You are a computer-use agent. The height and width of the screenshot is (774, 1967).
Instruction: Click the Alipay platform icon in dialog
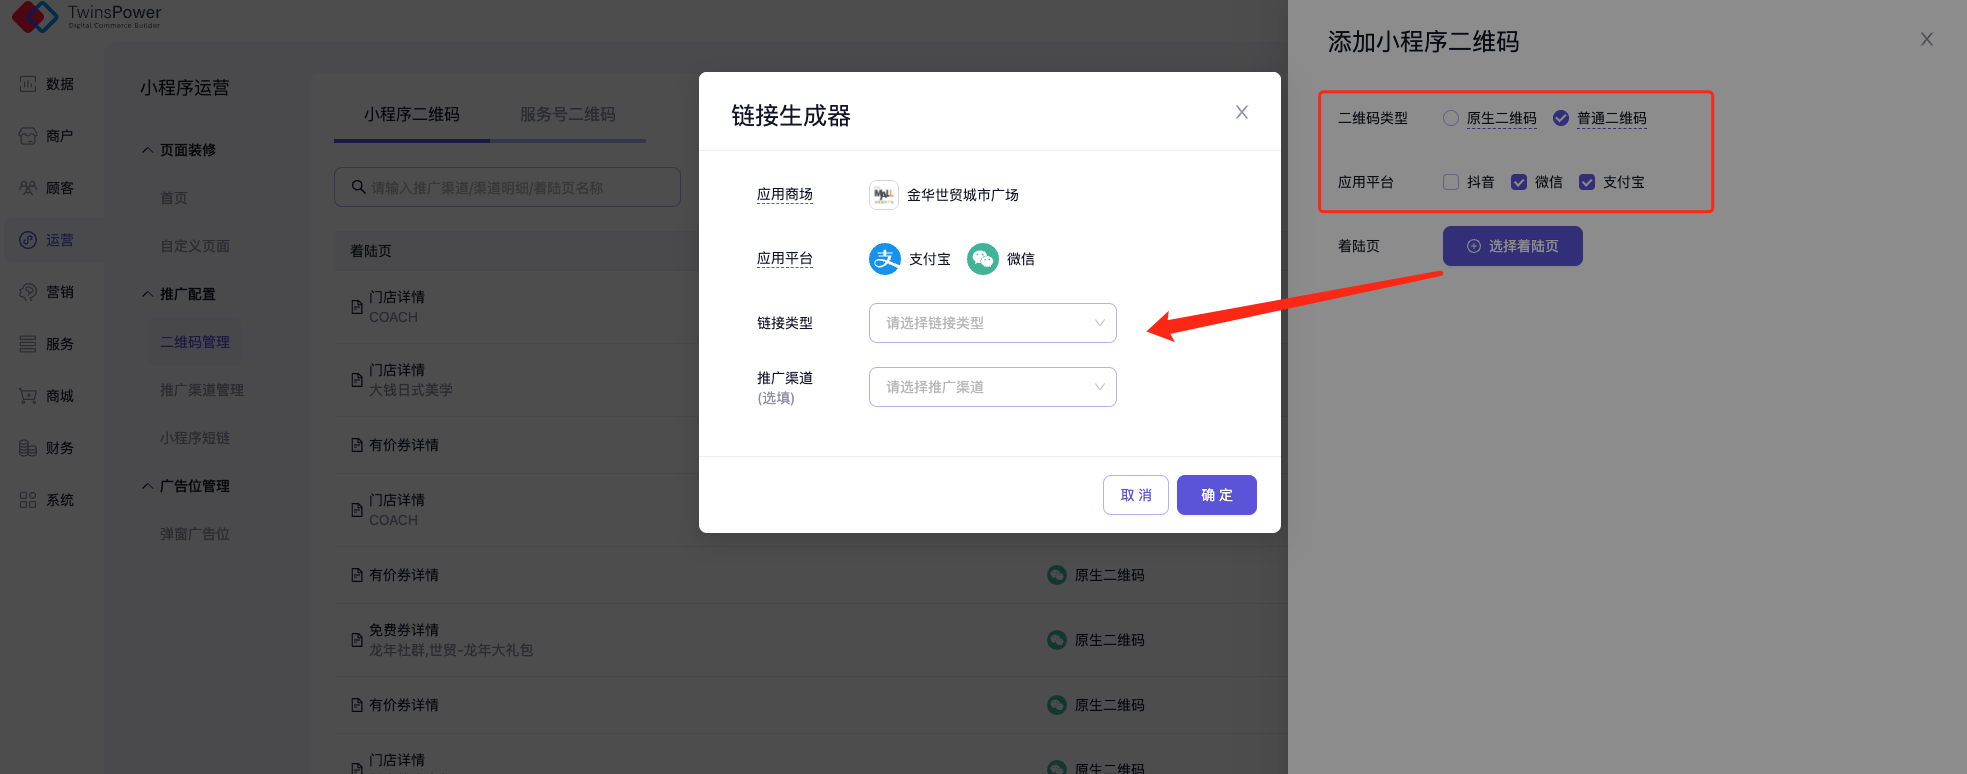(x=884, y=259)
